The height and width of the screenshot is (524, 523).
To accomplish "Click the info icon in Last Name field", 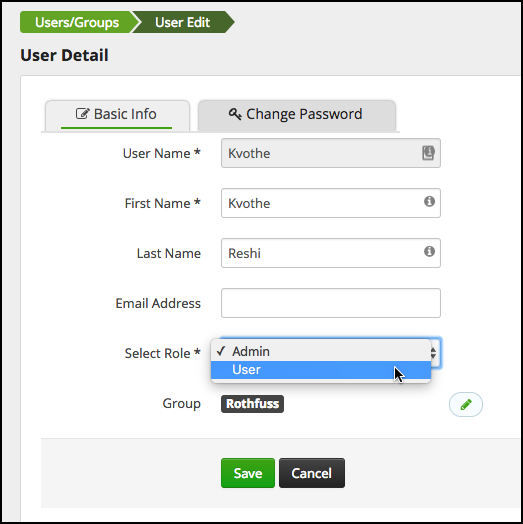I will click(429, 251).
